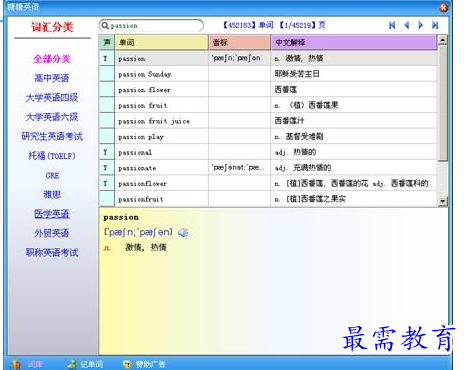Click 记单词 label in bottom bar
464x370 pixels.
(91, 365)
